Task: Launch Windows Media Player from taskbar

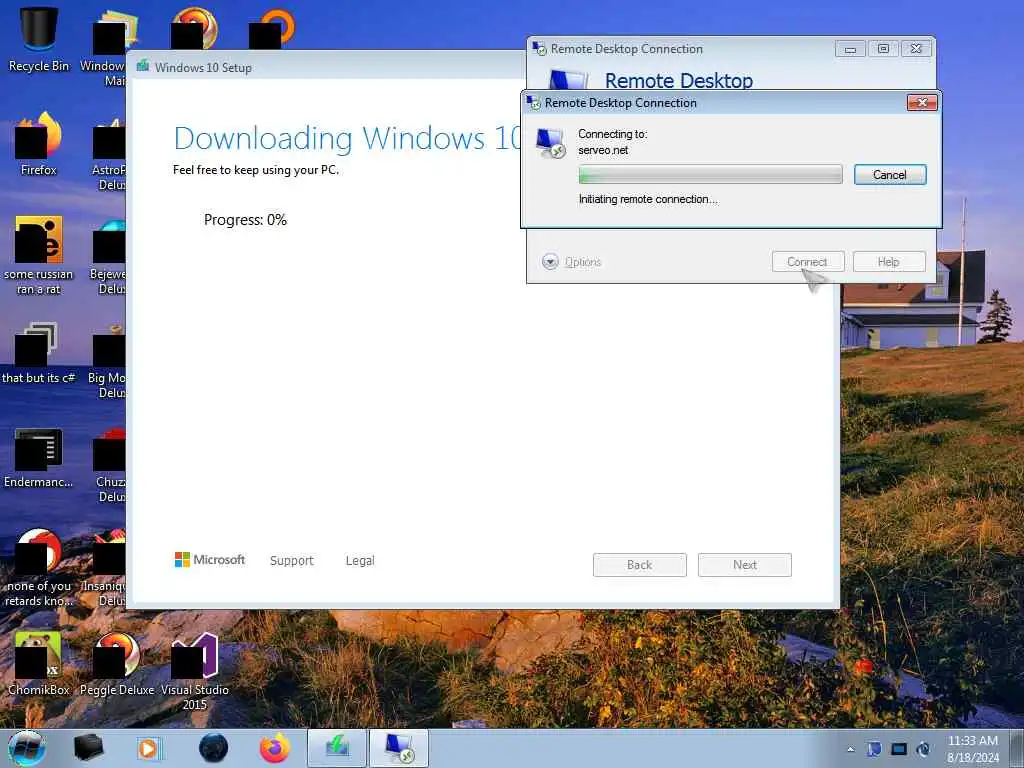Action: pos(149,748)
